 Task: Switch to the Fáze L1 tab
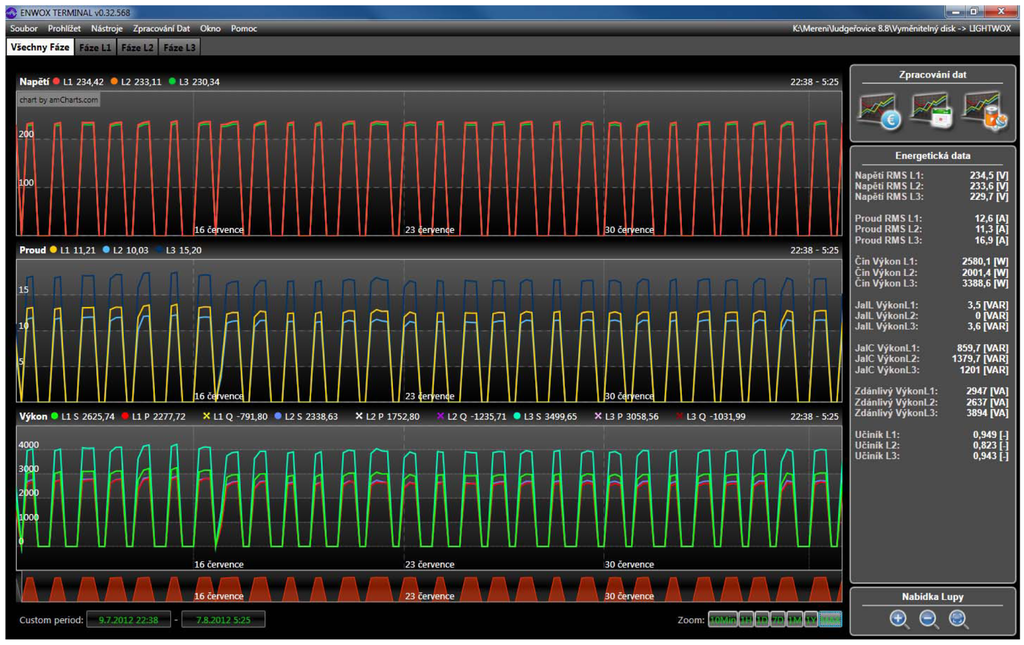click(95, 47)
